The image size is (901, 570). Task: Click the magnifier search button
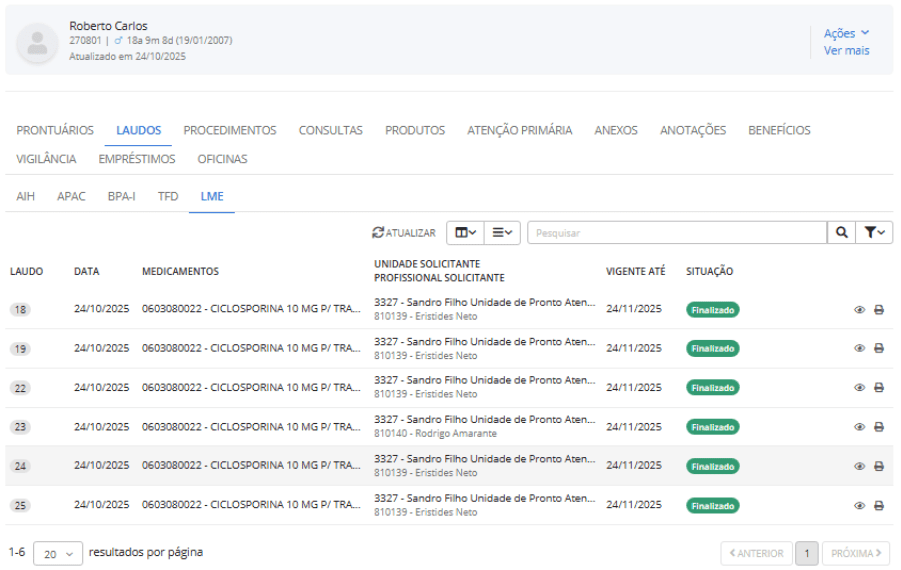(842, 233)
